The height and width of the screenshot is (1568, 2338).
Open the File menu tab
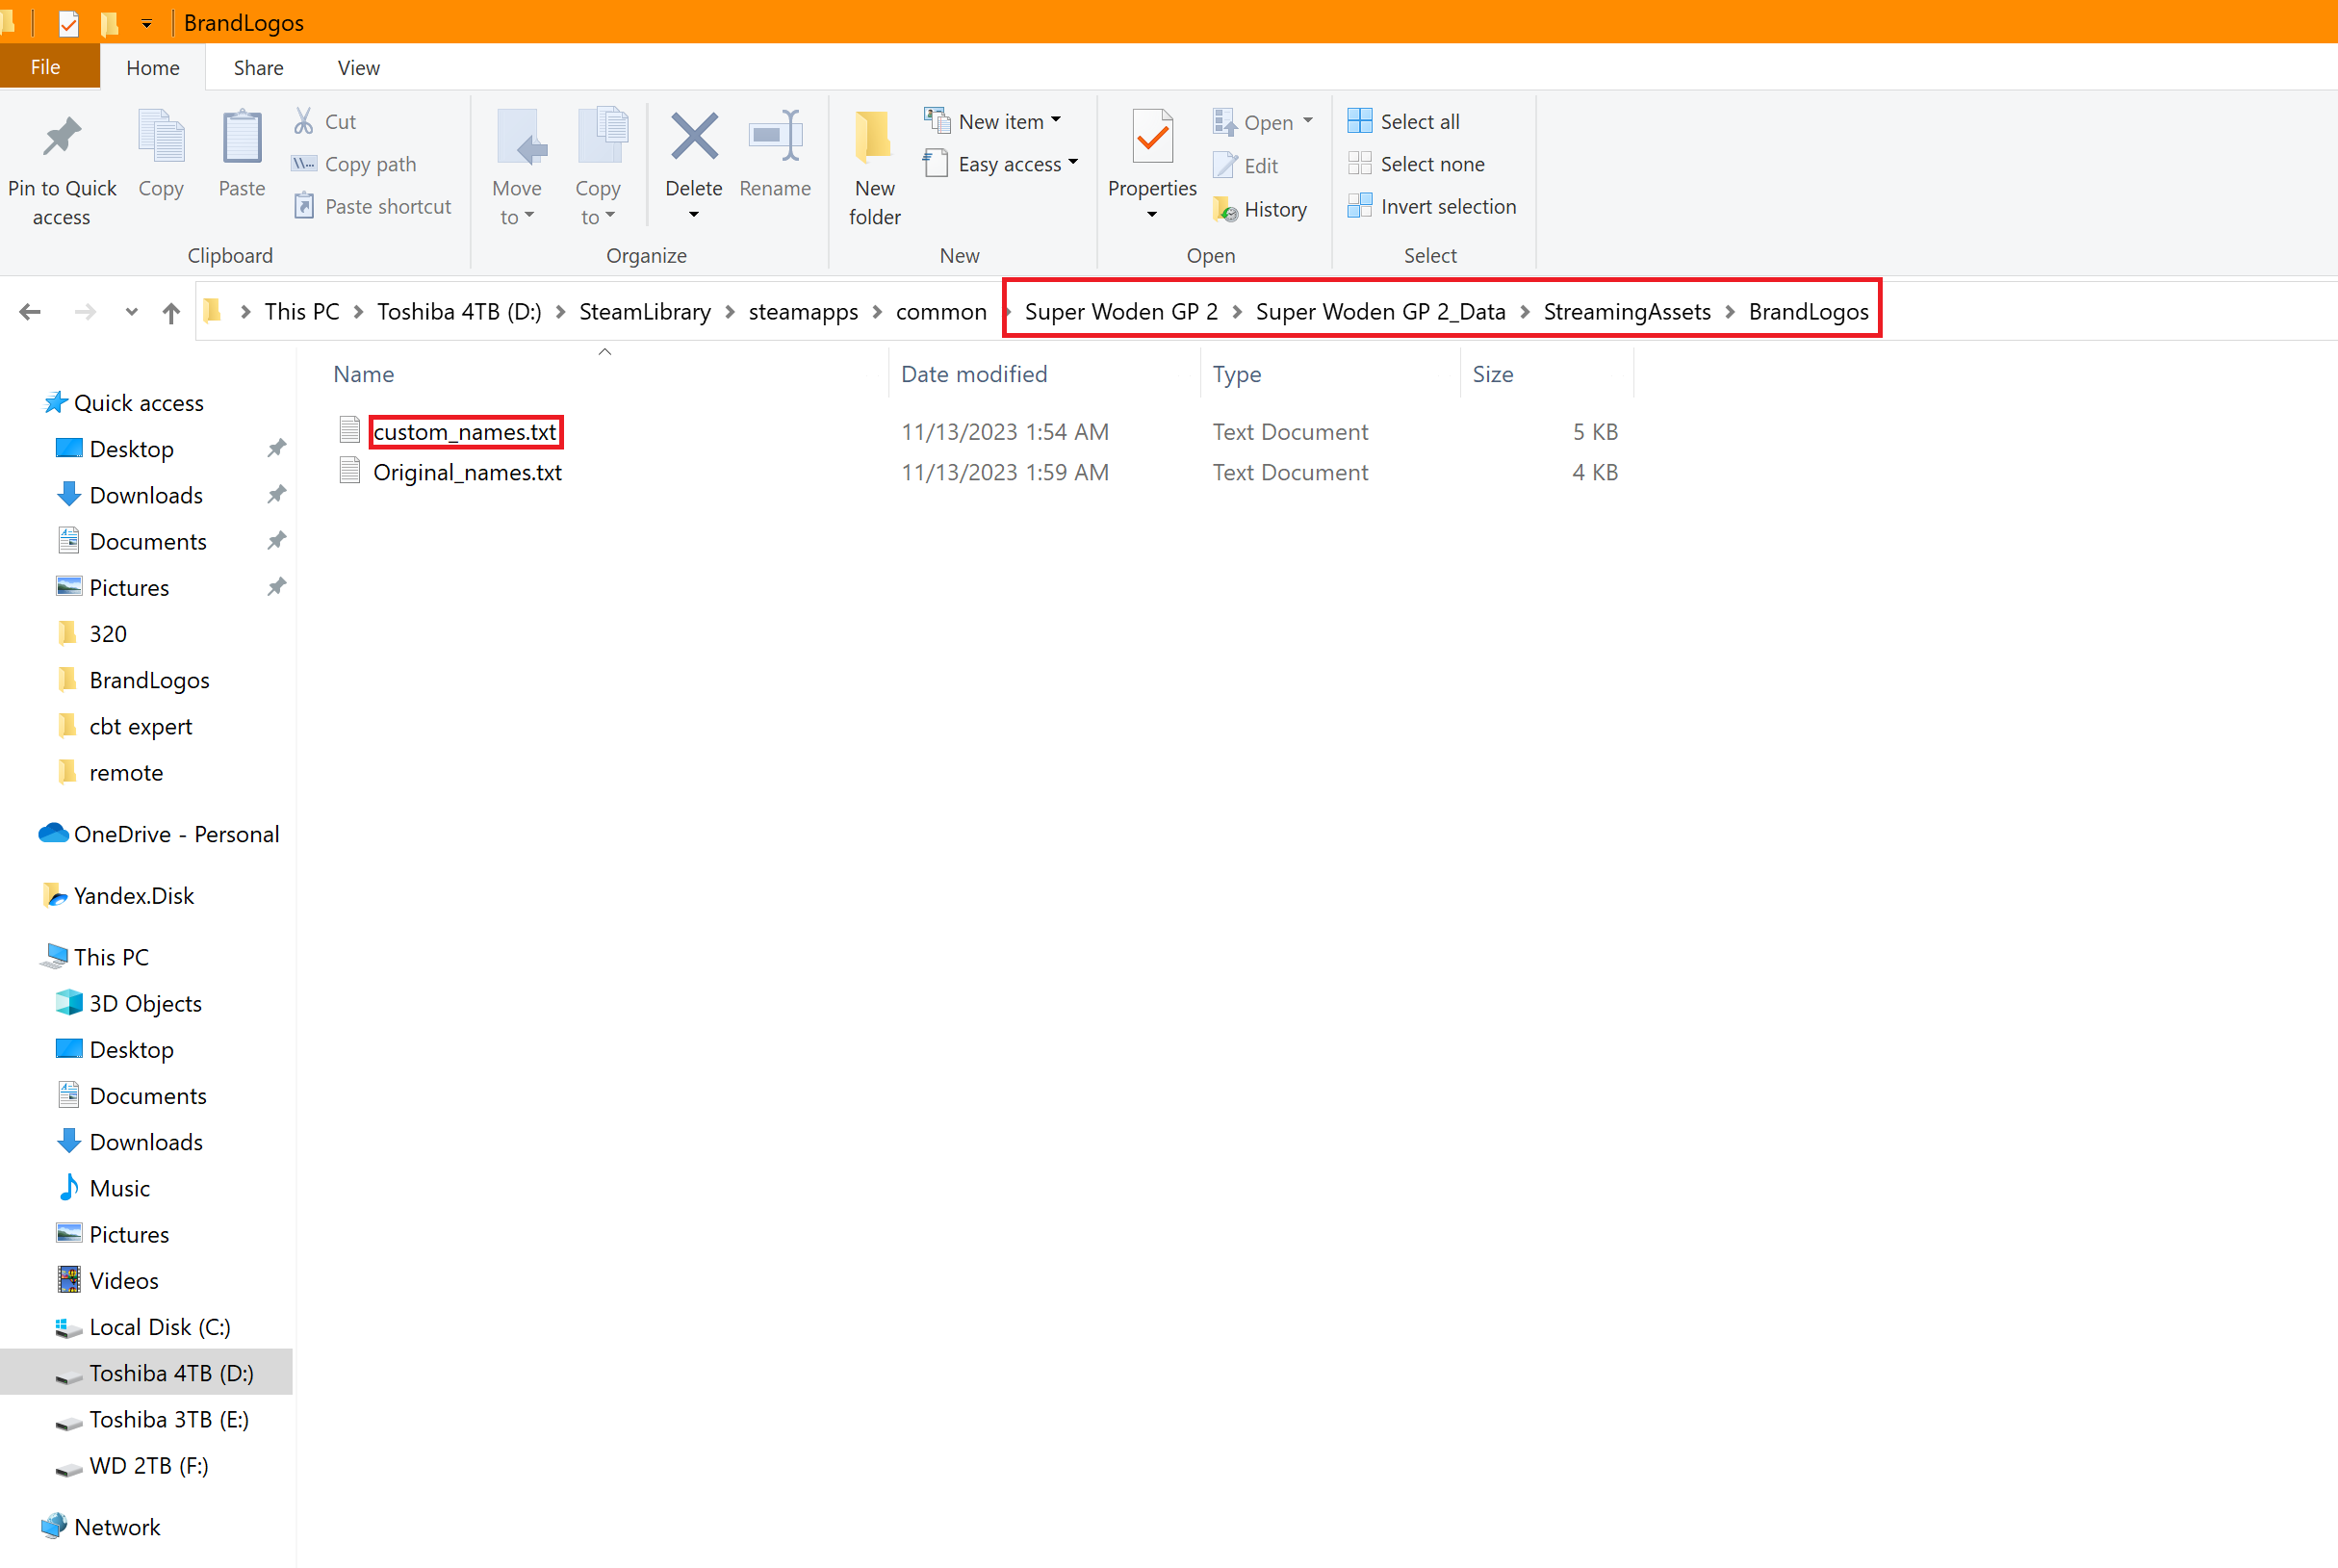[45, 68]
